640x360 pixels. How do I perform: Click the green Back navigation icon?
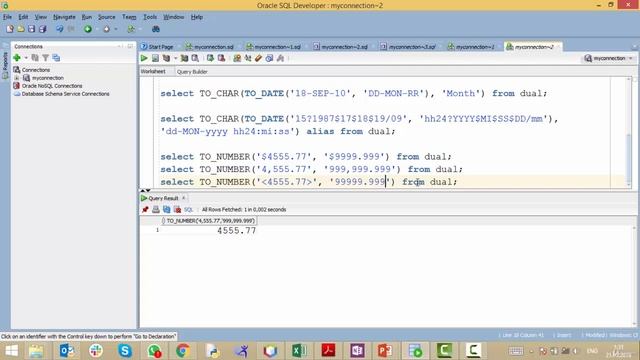click(87, 29)
